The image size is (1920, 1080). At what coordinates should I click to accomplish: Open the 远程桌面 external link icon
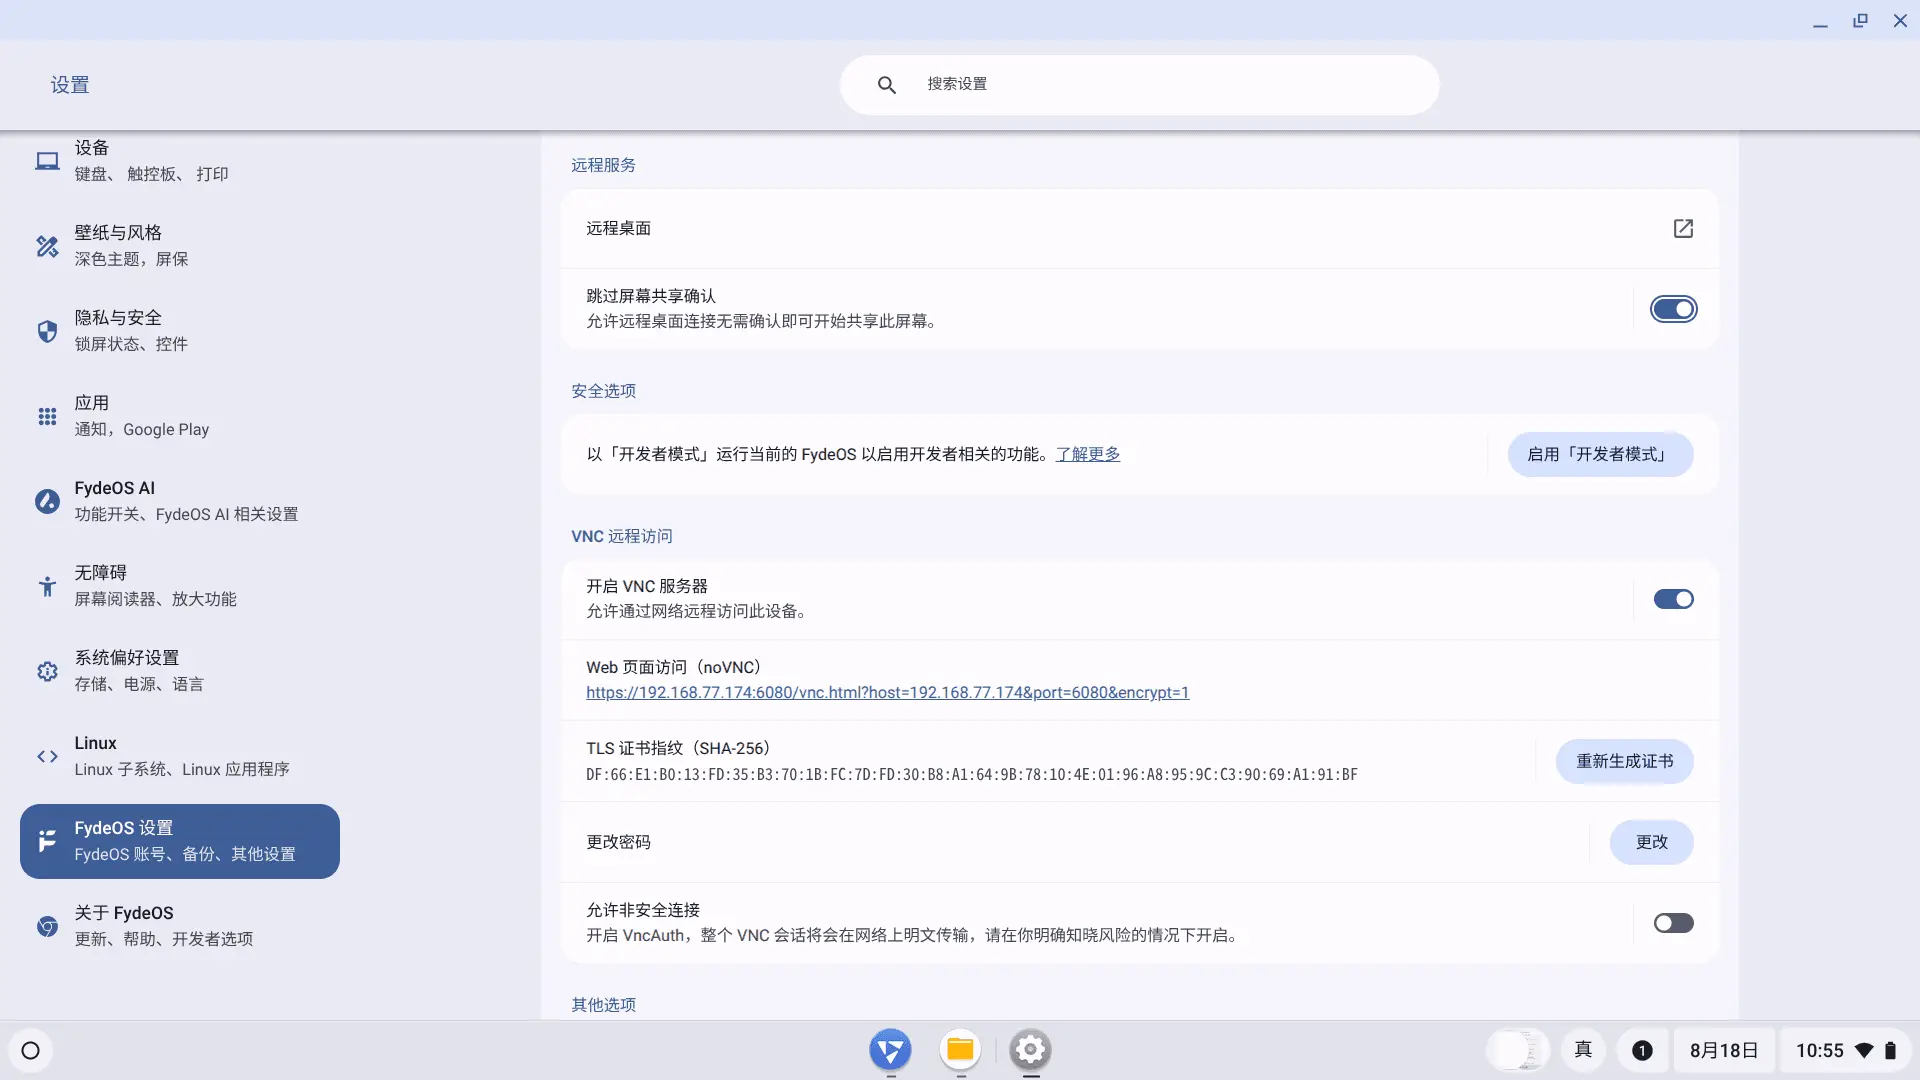pos(1683,229)
